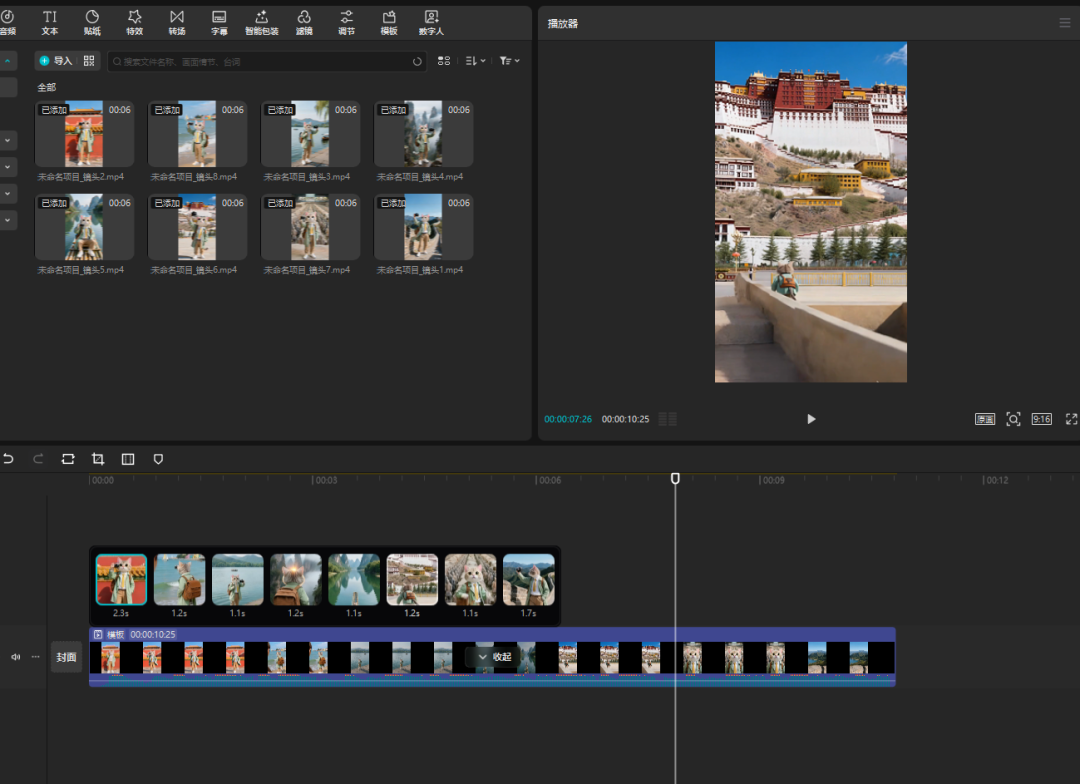Click the 导入 import button
Screen dimensions: 1080x784
click(x=56, y=61)
